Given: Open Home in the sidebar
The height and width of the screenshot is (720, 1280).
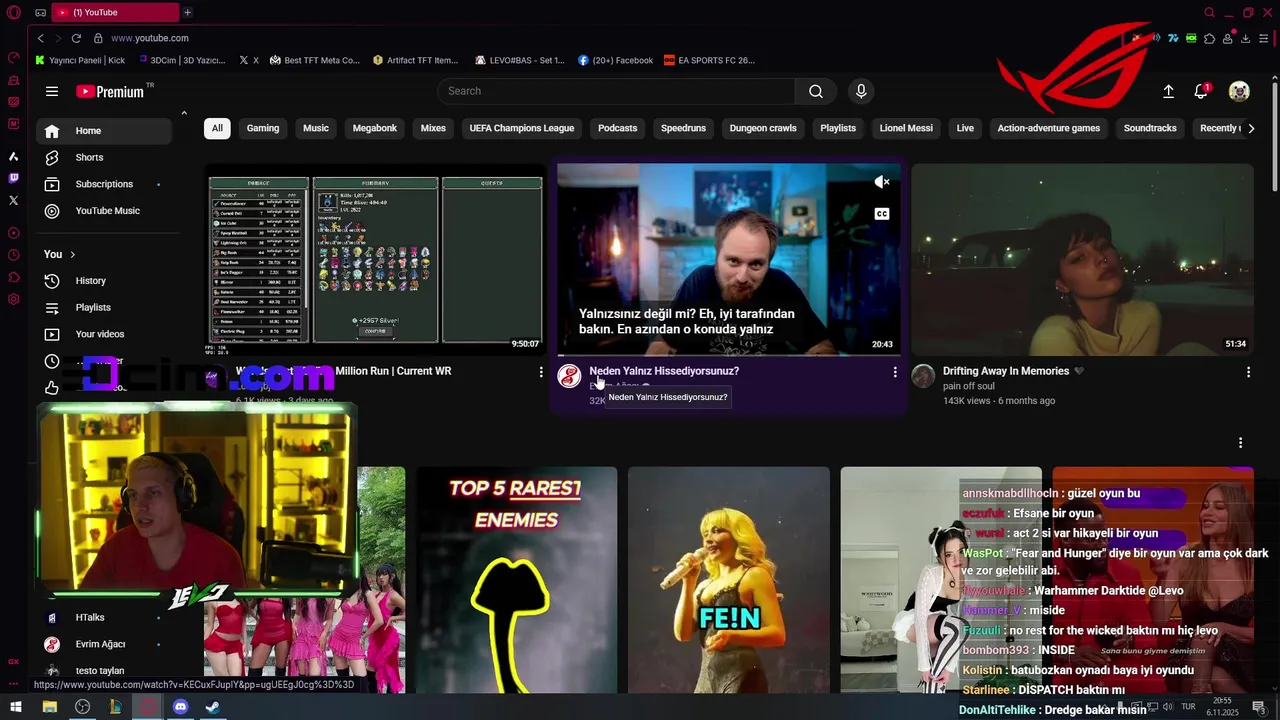Looking at the screenshot, I should coord(104,131).
